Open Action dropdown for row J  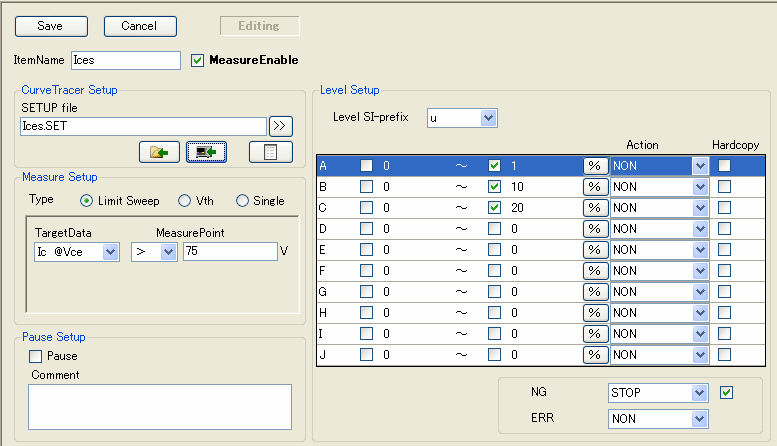coord(700,355)
